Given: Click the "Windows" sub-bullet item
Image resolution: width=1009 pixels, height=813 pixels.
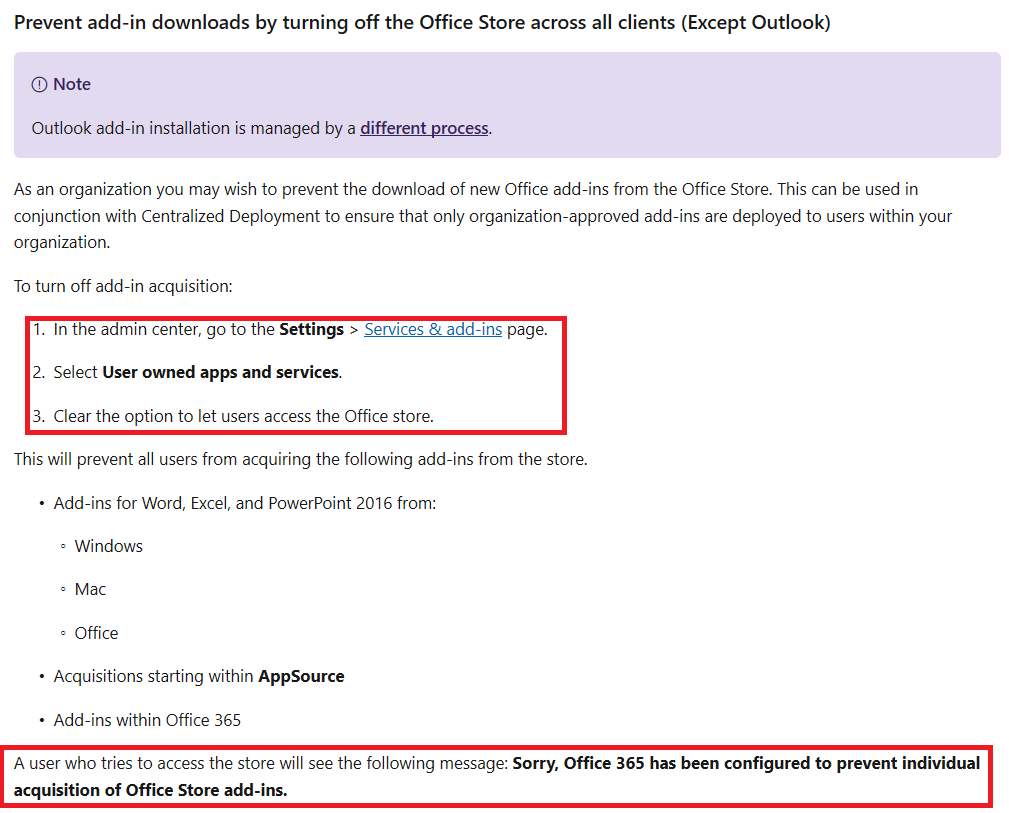Looking at the screenshot, I should tap(108, 546).
